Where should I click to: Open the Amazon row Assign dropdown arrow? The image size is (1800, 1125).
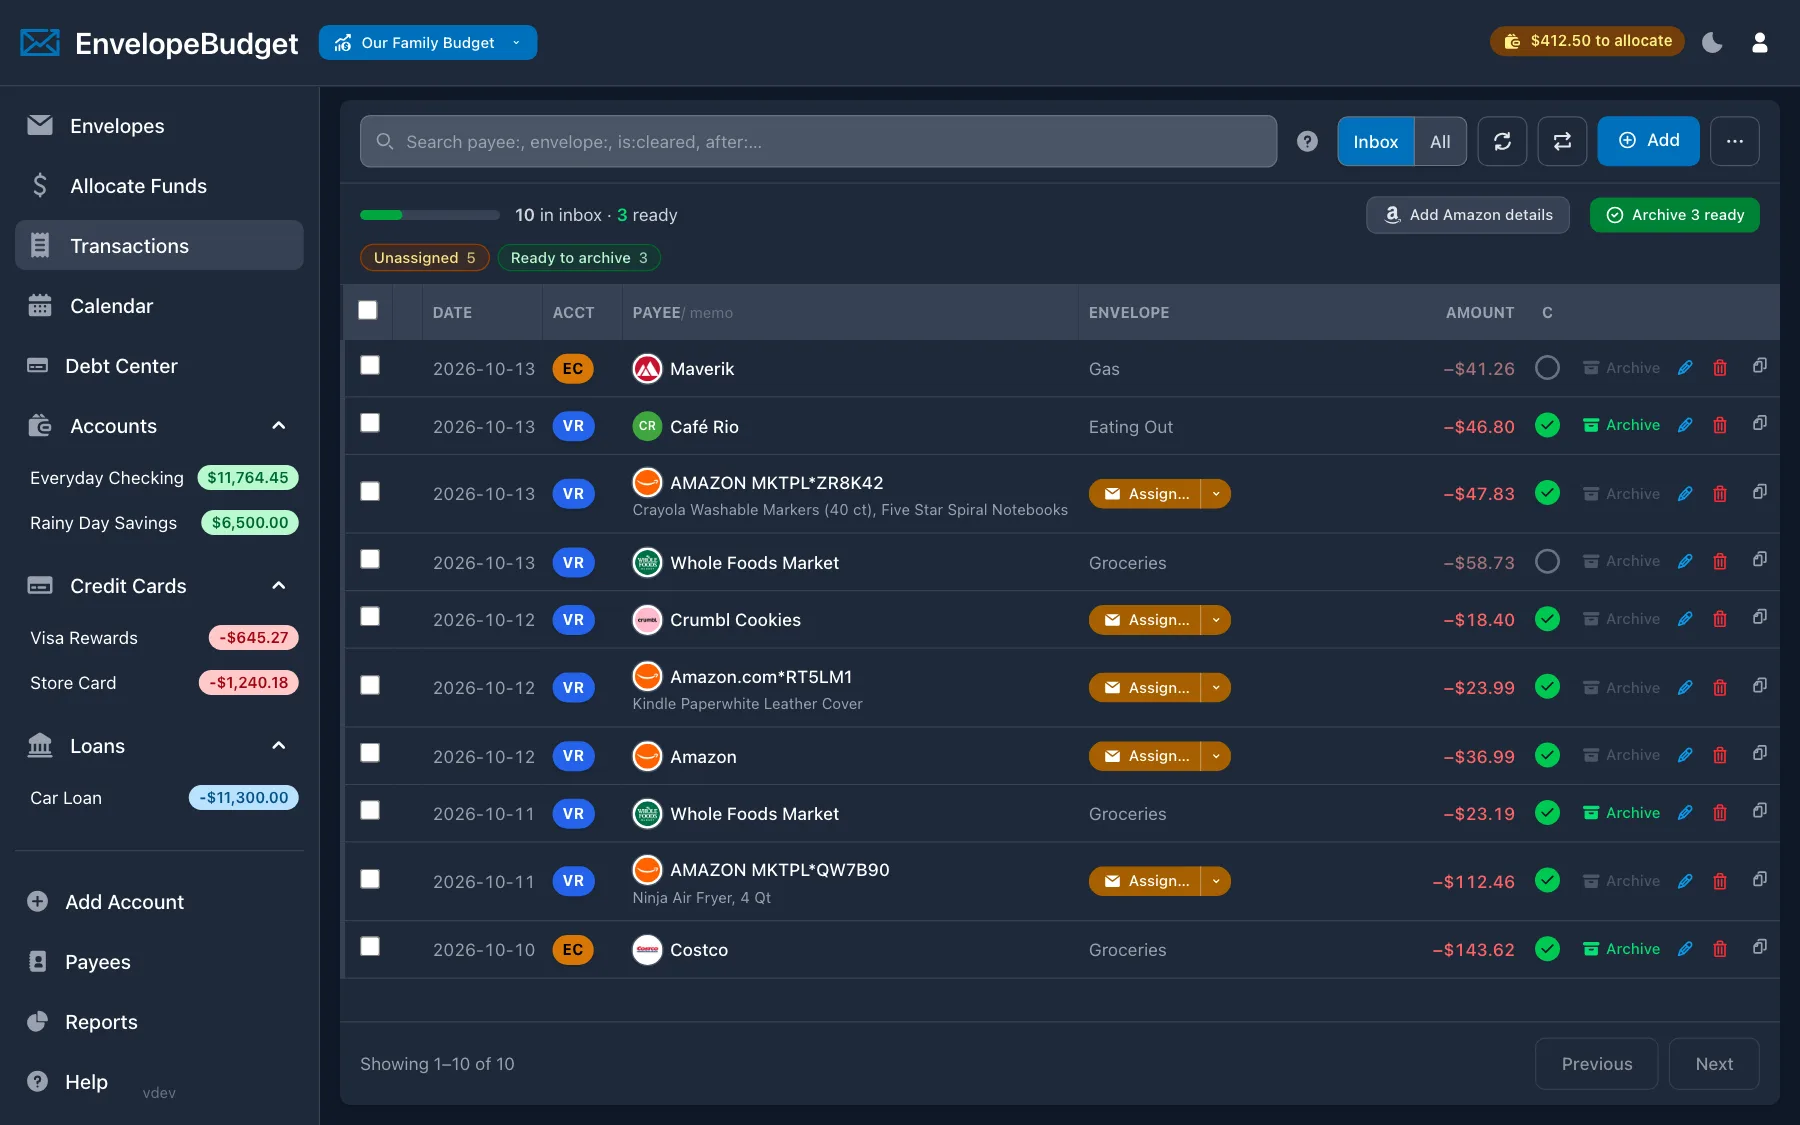point(1216,756)
